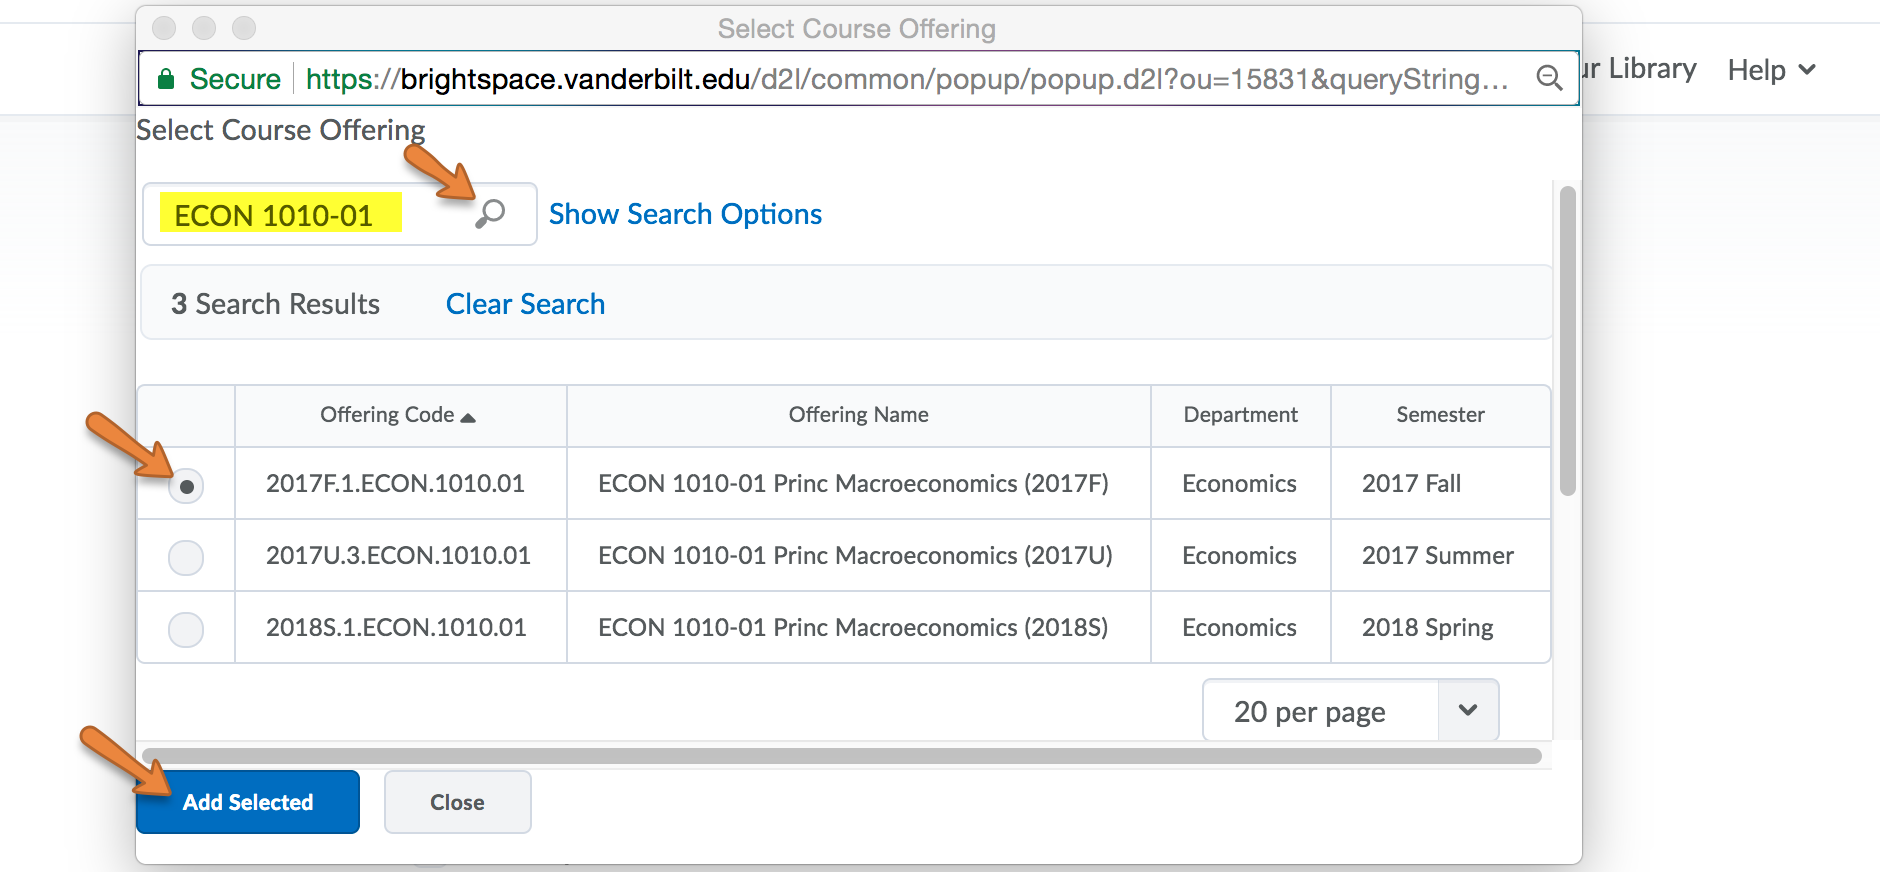1880x872 pixels.
Task: Select the 2018 Spring ECON offering radio
Action: pos(186,629)
